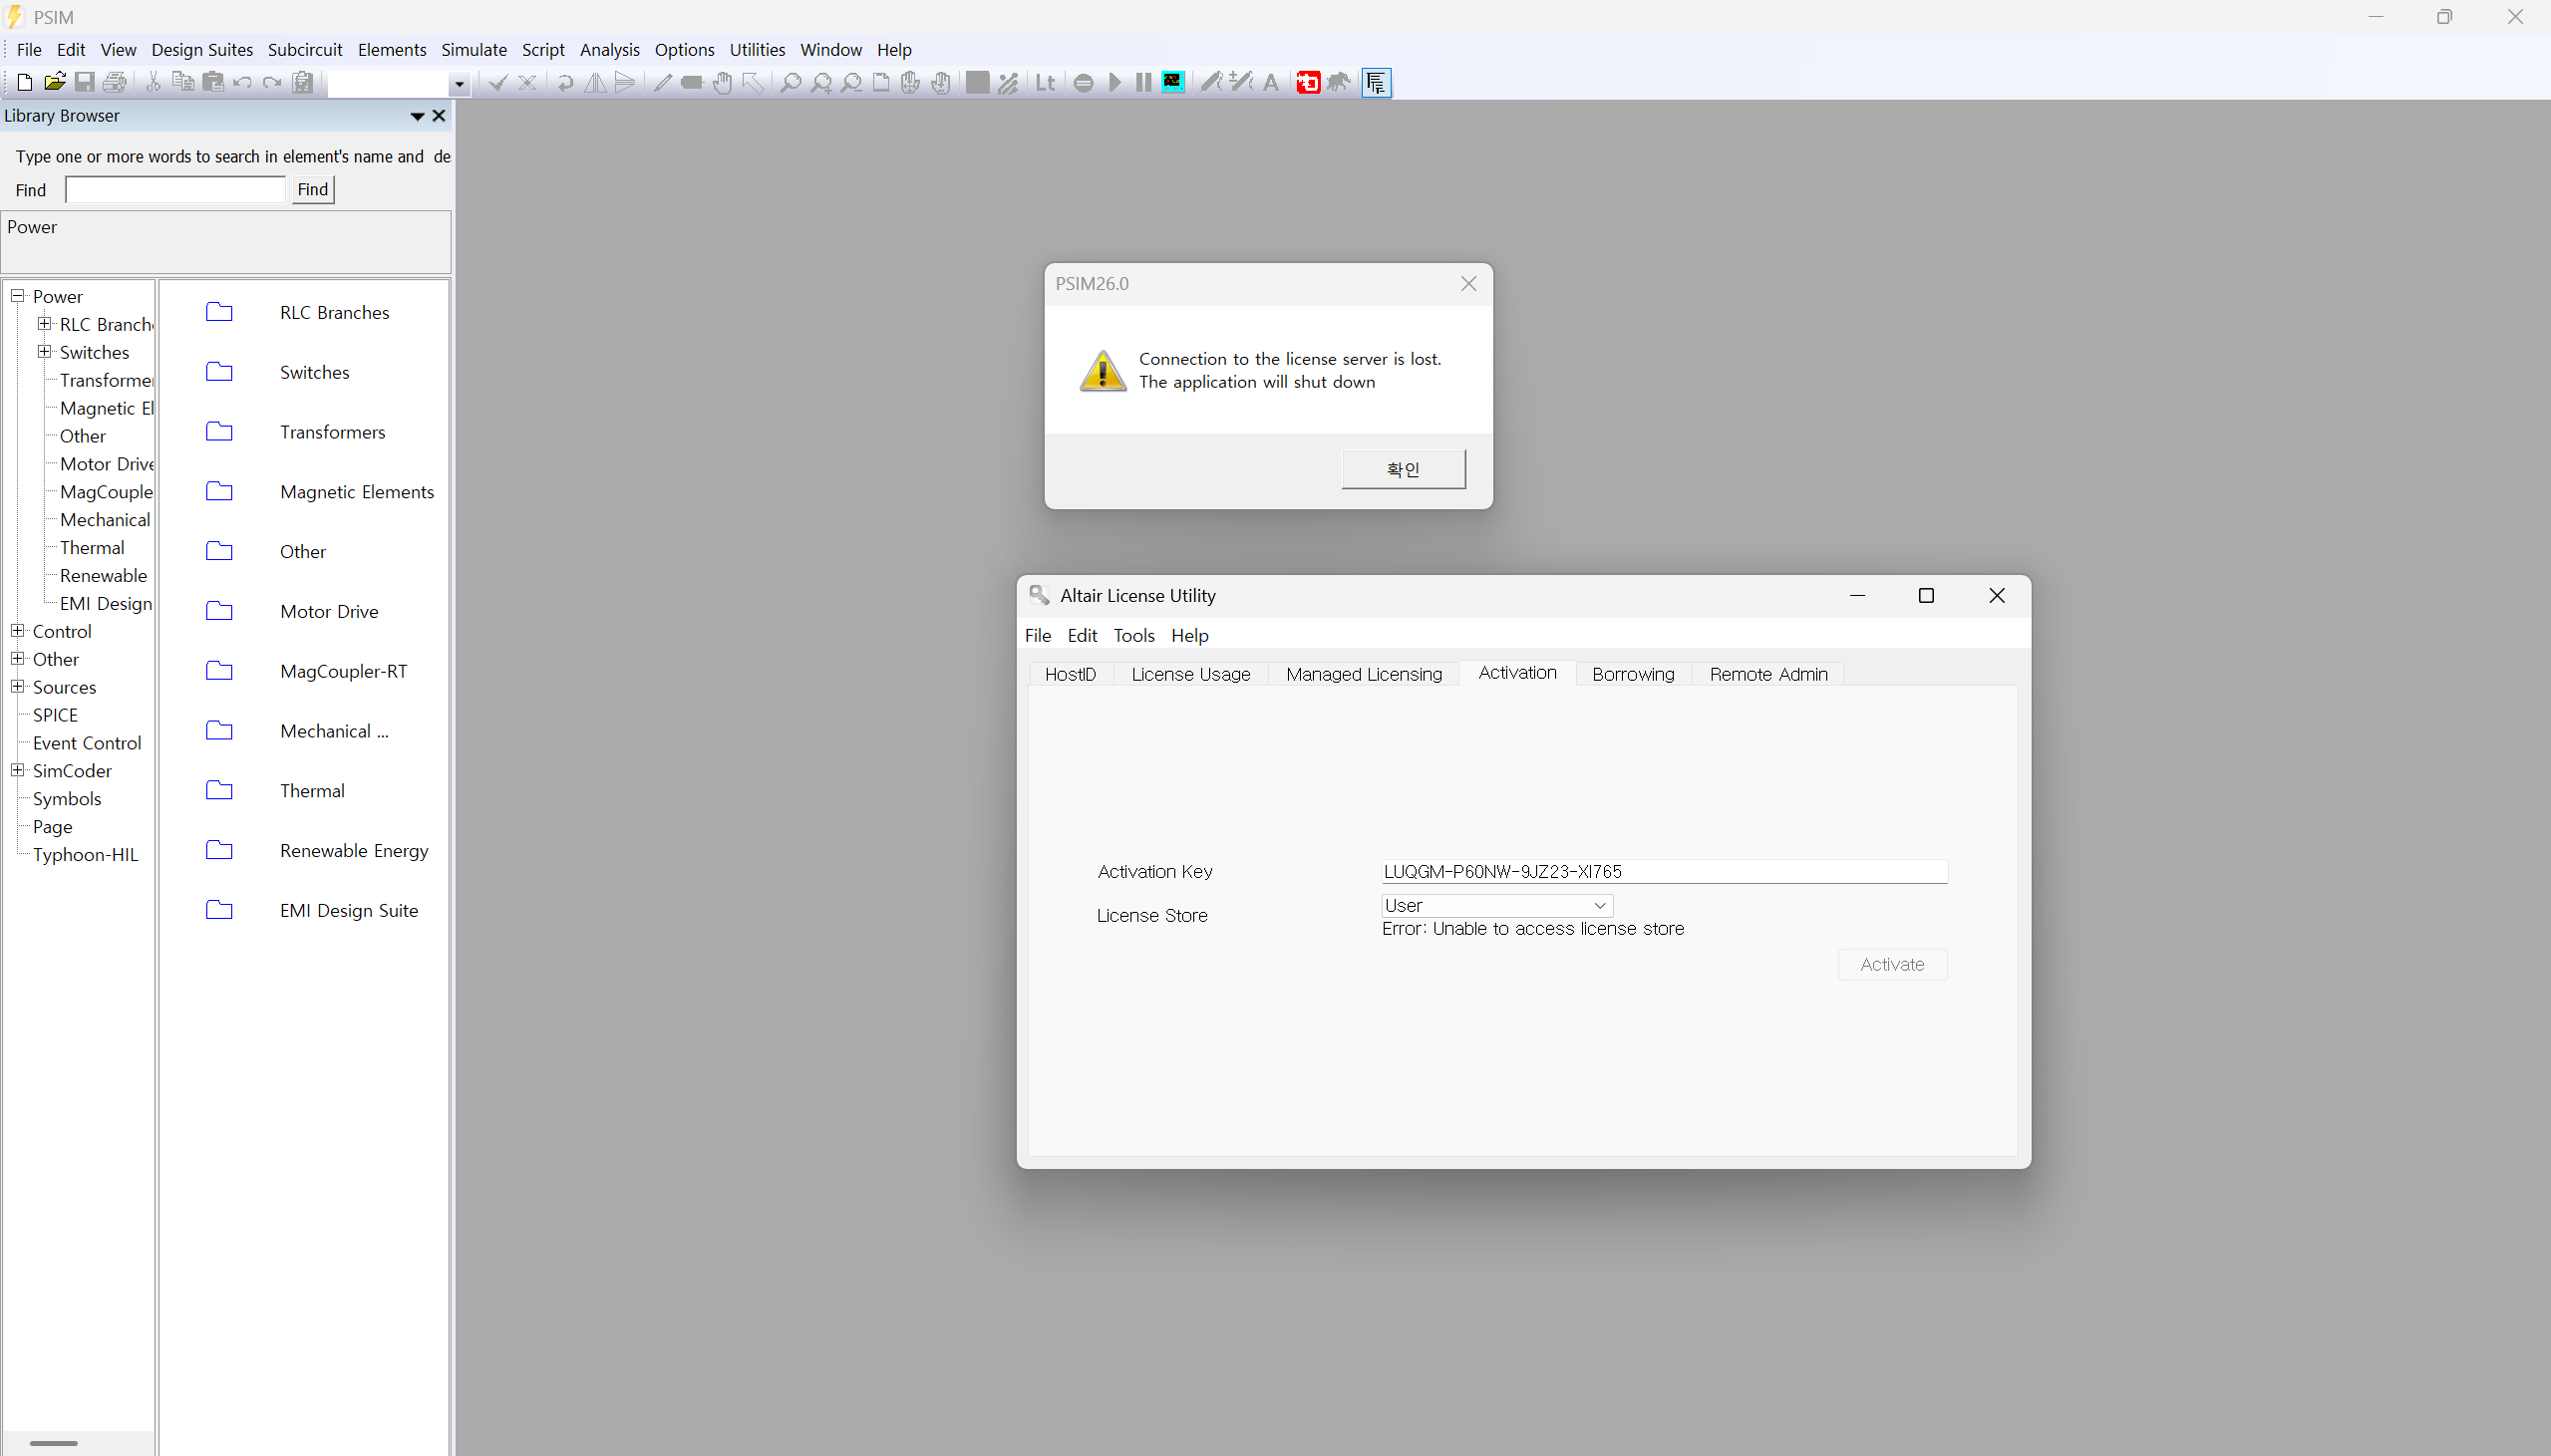Open the Design Suites menu

[202, 49]
